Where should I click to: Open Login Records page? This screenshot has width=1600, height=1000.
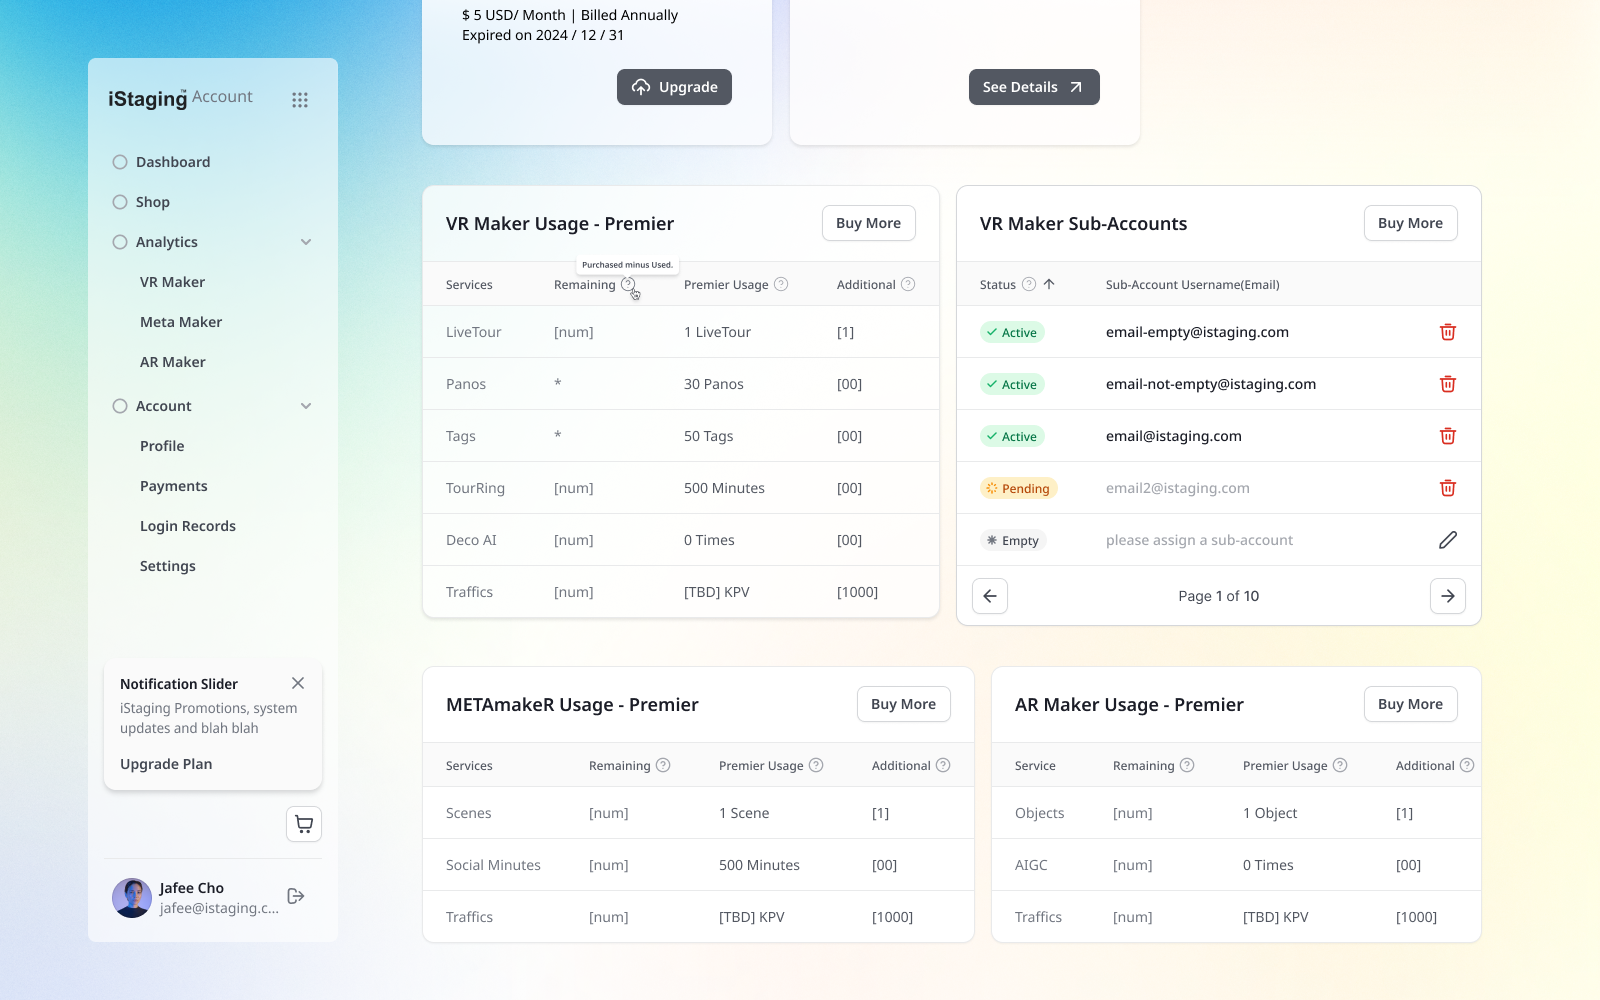tap(188, 526)
